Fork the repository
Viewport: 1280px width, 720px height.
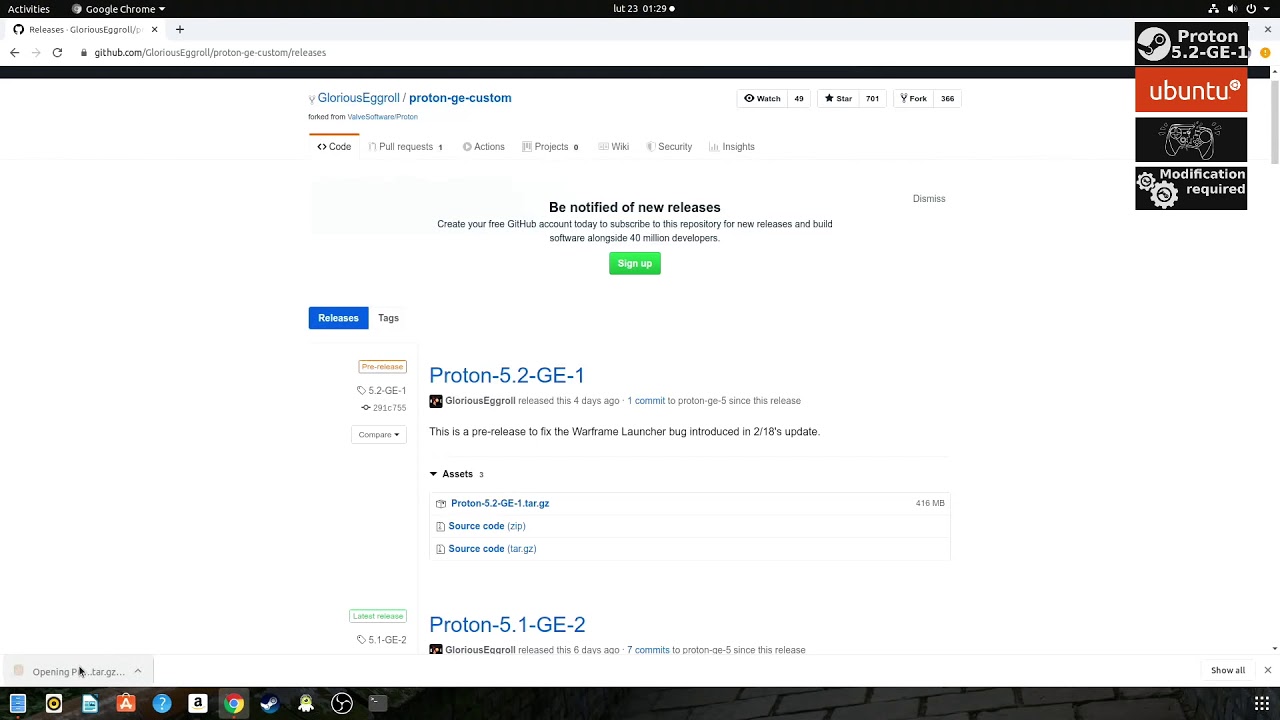913,98
